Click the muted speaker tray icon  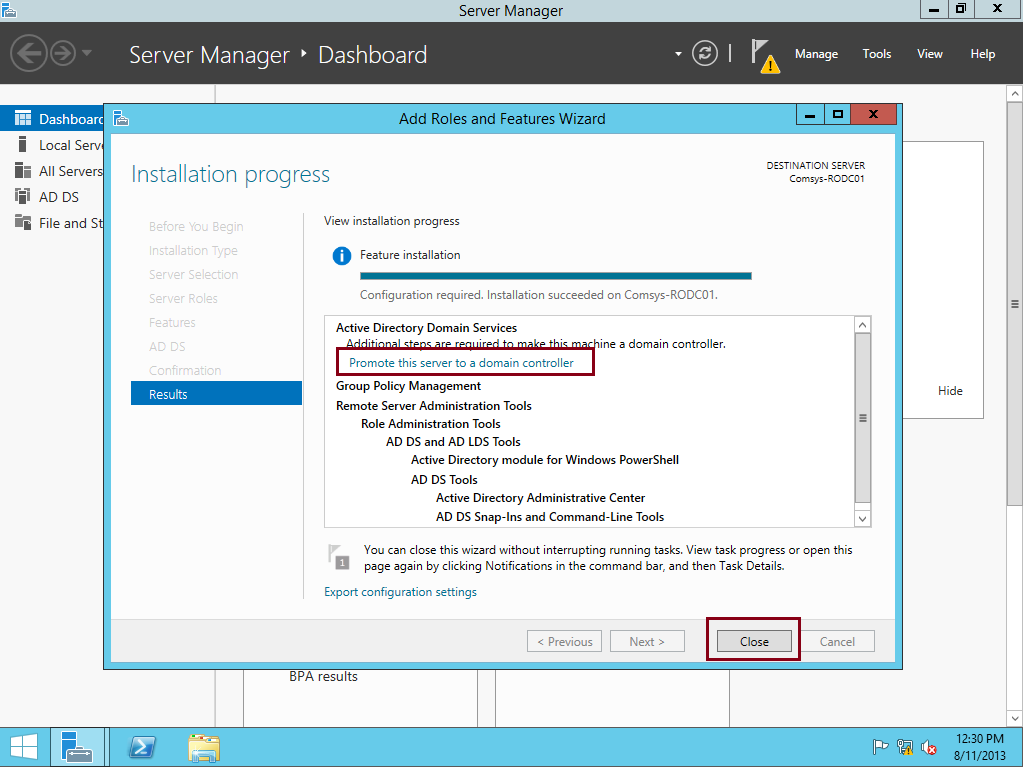tap(928, 747)
